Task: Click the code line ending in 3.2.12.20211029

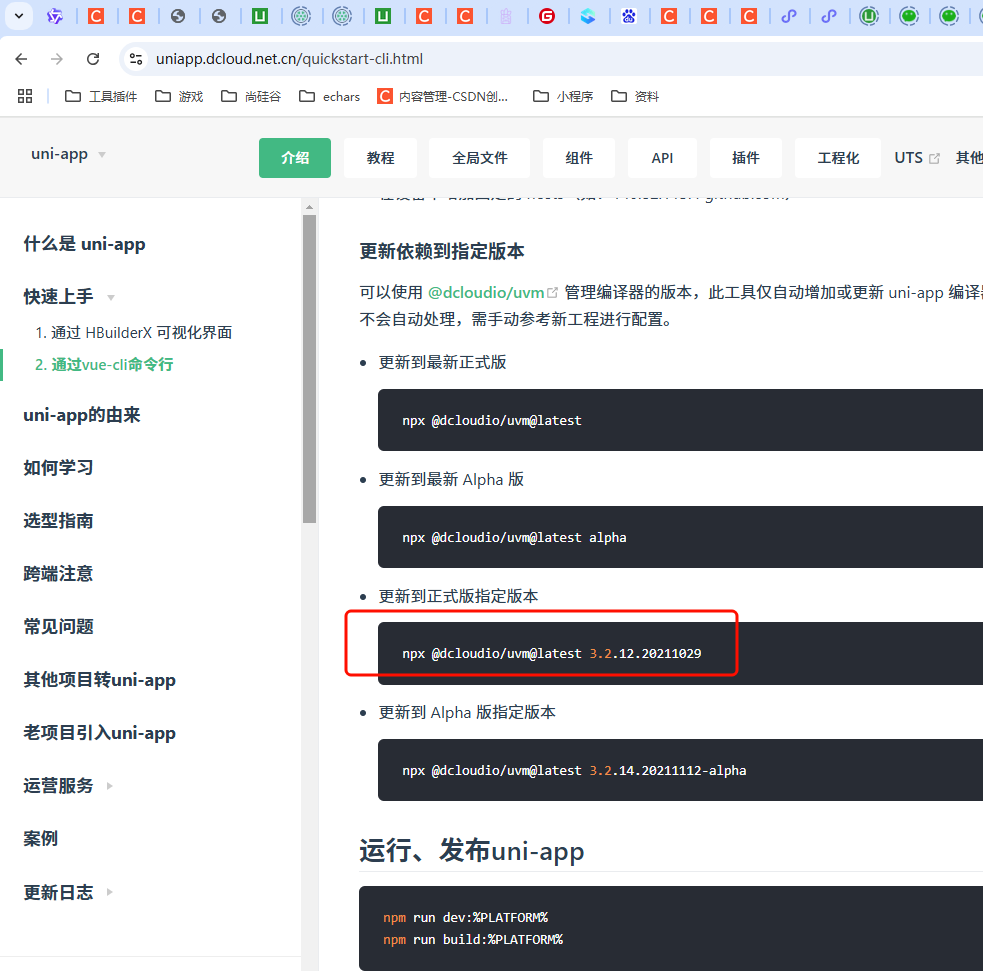Action: pyautogui.click(x=552, y=654)
